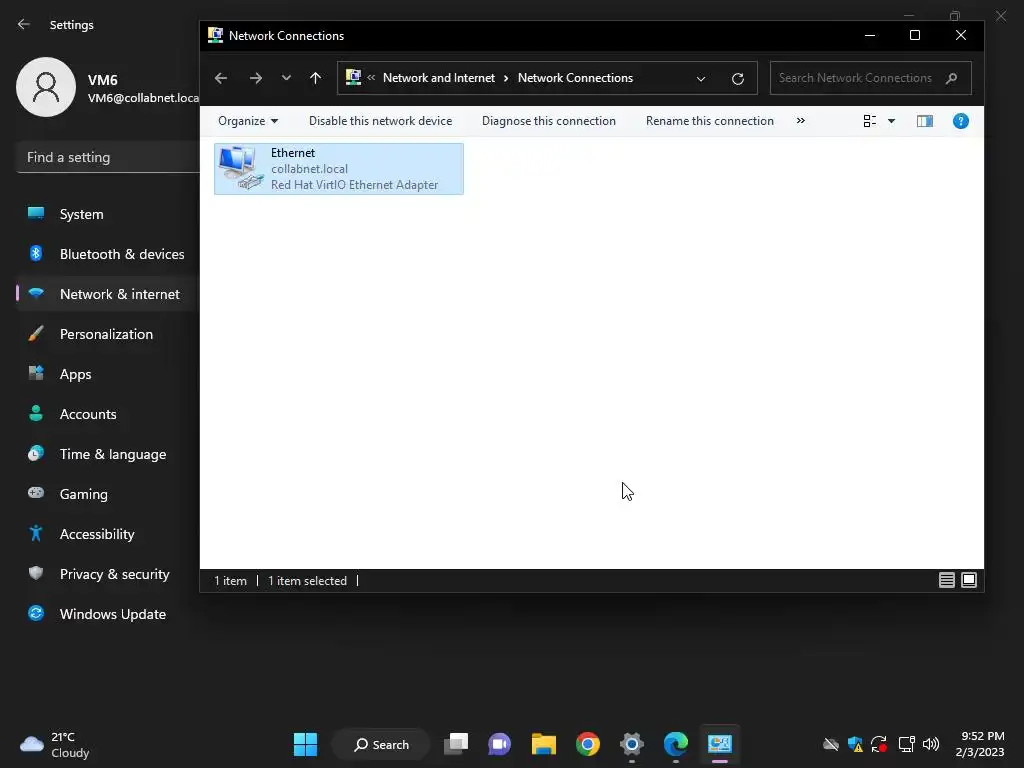The width and height of the screenshot is (1024, 768).
Task: Click the address bar location icon
Action: click(353, 78)
